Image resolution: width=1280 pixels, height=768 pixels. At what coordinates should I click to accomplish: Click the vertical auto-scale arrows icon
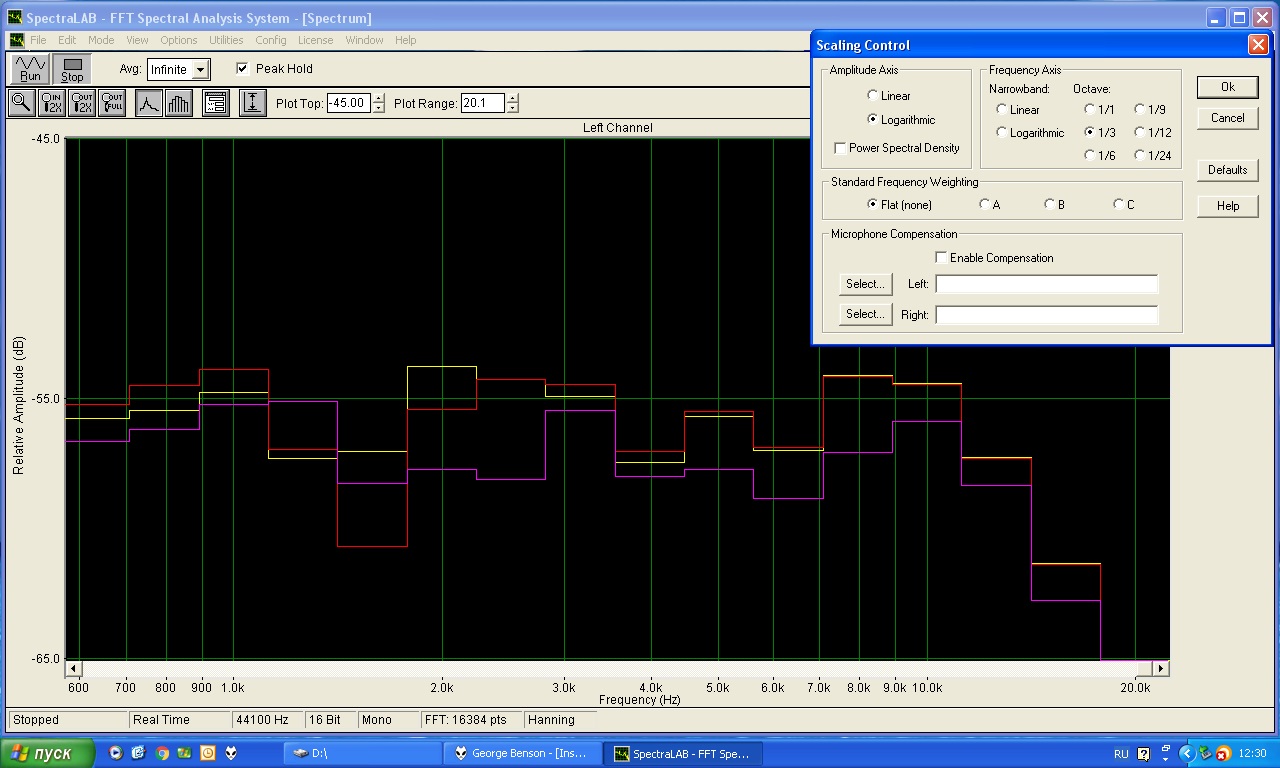click(253, 103)
